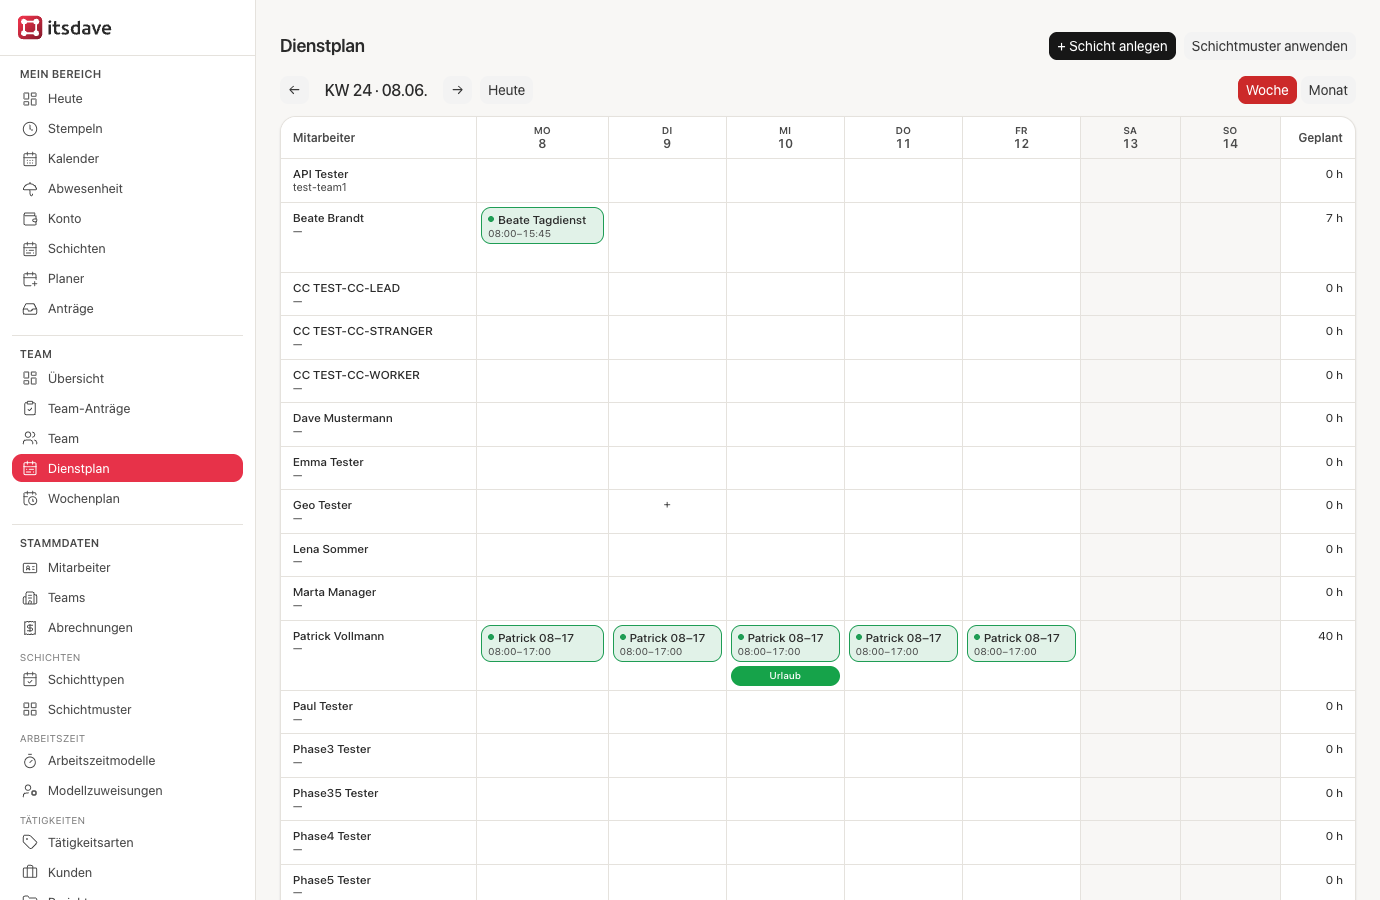The height and width of the screenshot is (900, 1380).
Task: Jump to today with Heute button
Action: point(506,90)
